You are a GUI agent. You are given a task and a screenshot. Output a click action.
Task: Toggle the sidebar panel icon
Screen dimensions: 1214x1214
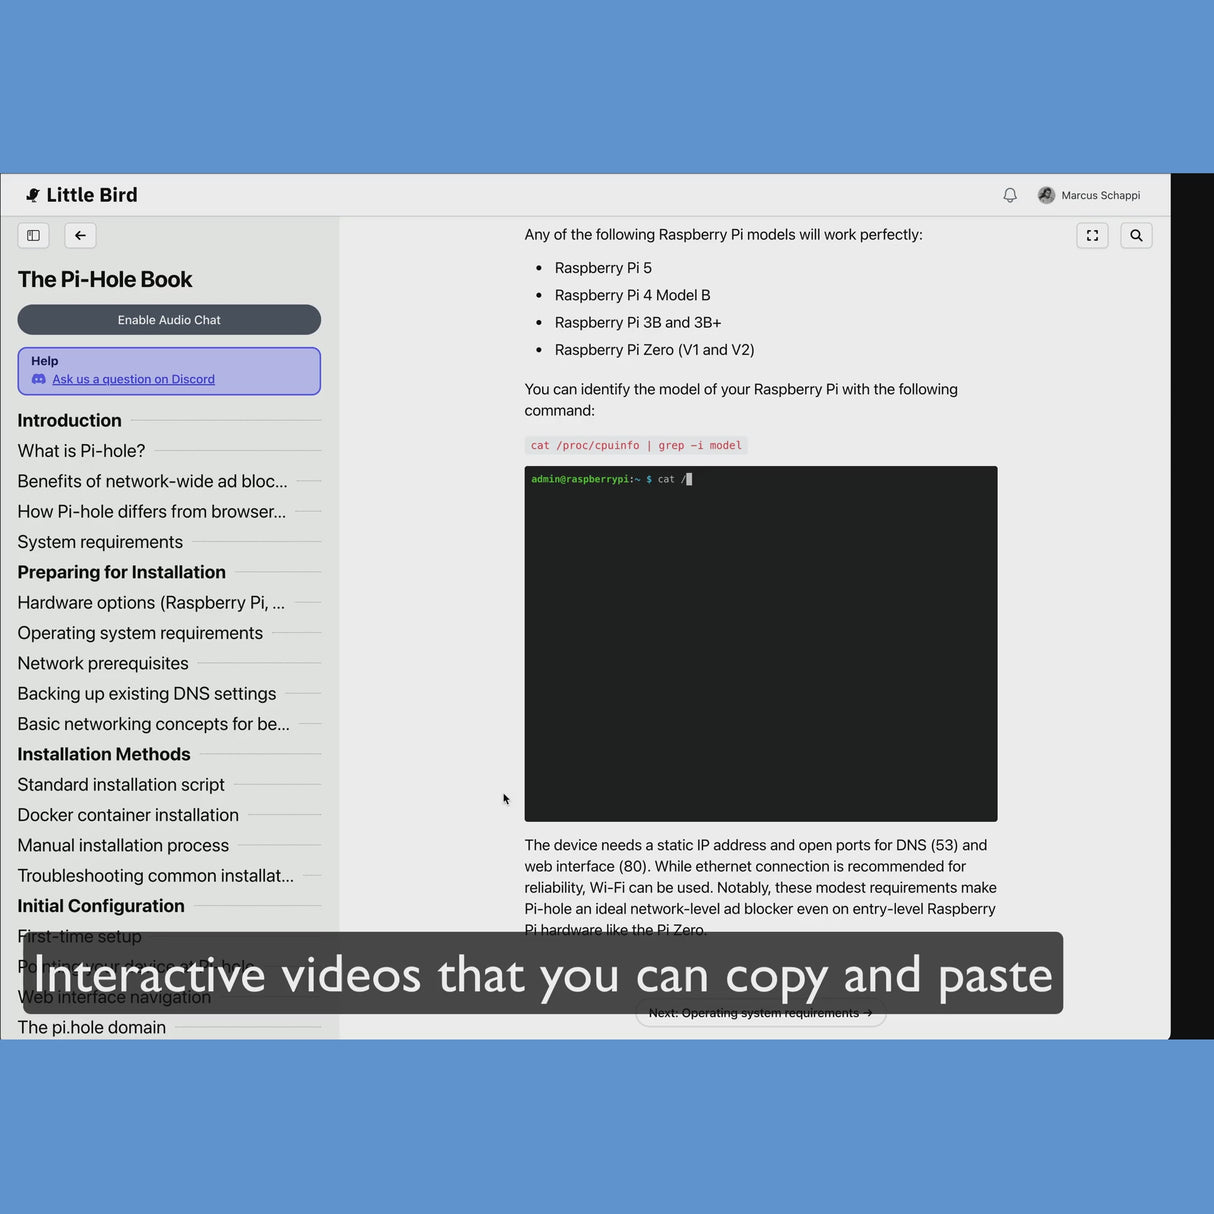33,236
